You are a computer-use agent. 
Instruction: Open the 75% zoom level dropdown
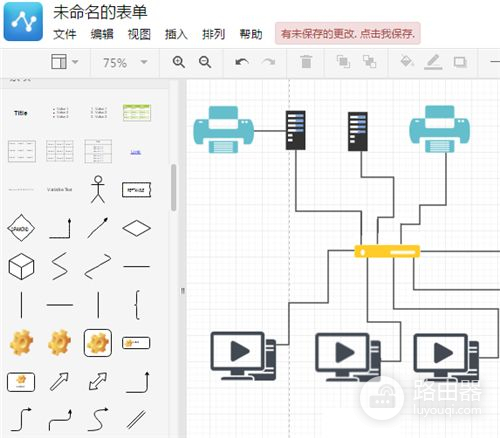coord(125,62)
